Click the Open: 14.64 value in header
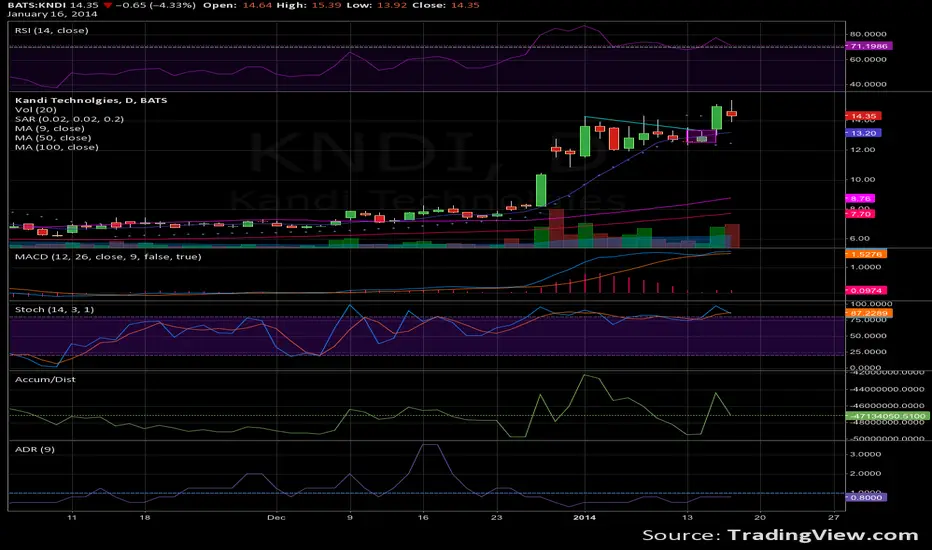 (238, 5)
